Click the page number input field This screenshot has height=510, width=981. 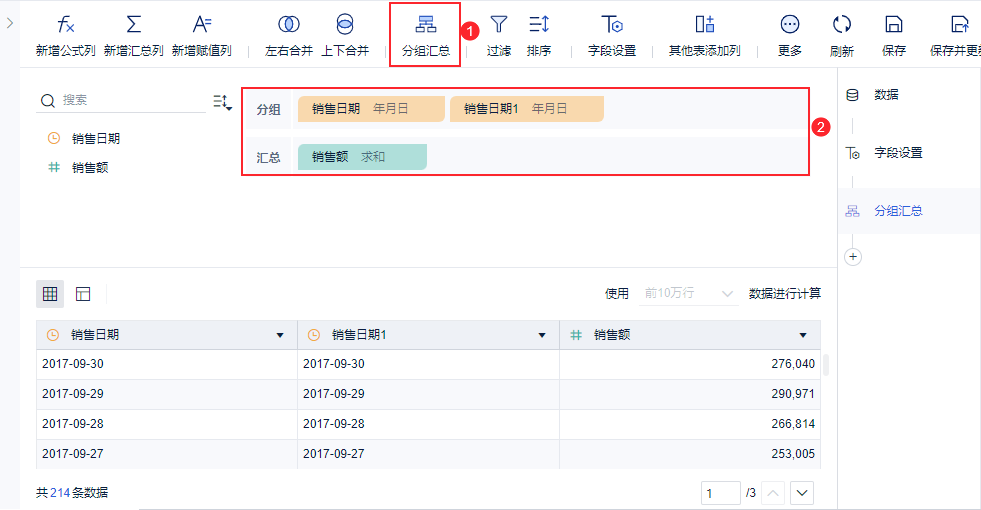[721, 493]
